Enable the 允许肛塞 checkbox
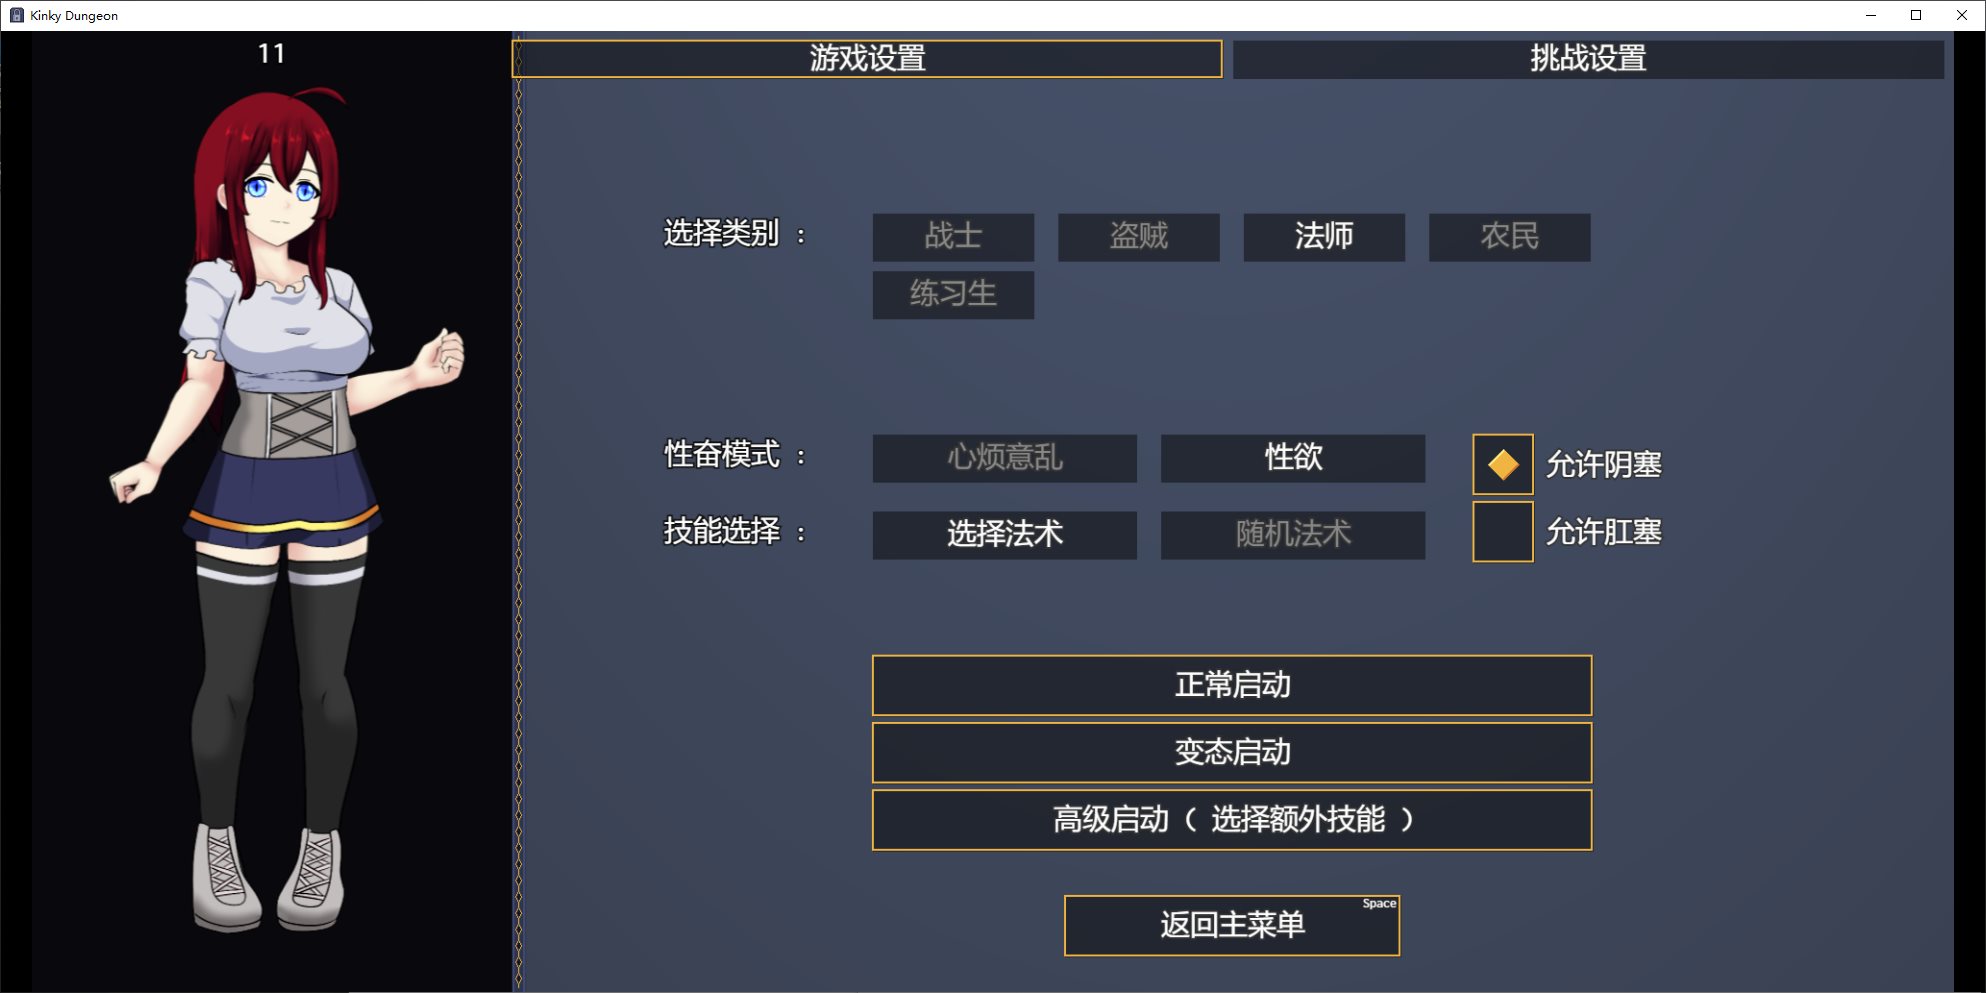 point(1502,532)
